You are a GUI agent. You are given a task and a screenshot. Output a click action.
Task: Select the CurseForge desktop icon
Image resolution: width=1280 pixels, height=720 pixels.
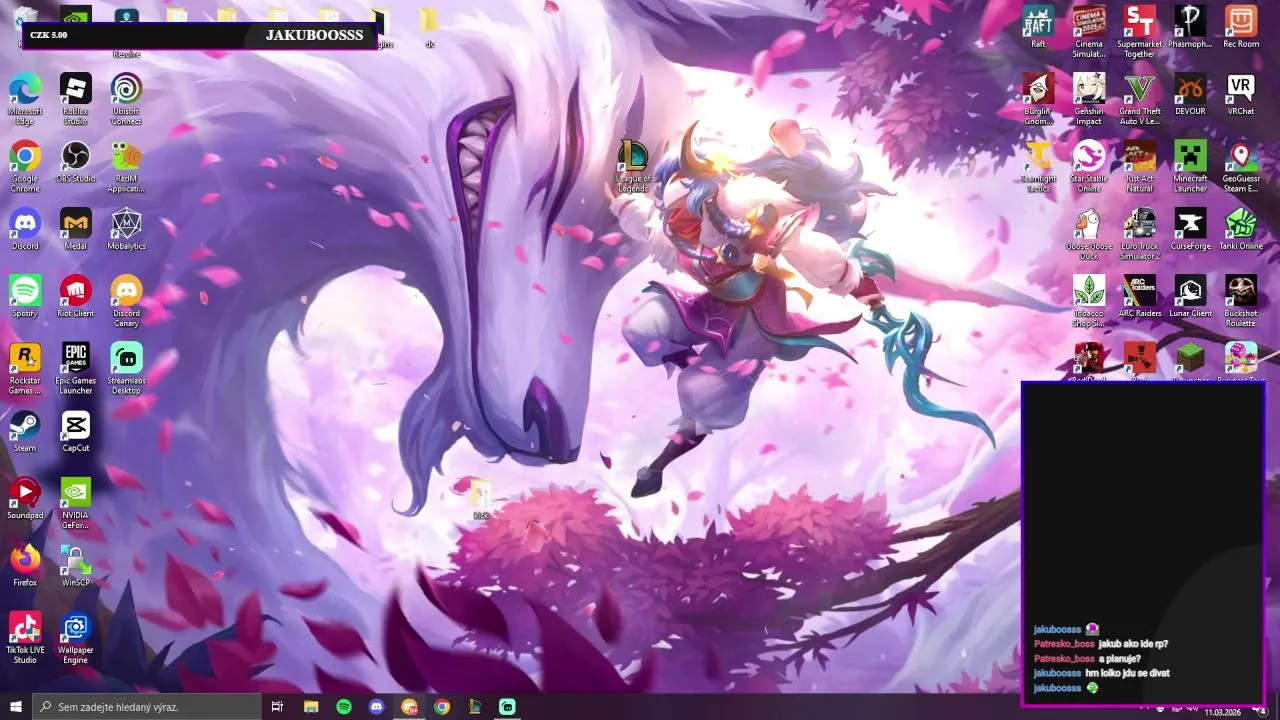click(x=1190, y=229)
